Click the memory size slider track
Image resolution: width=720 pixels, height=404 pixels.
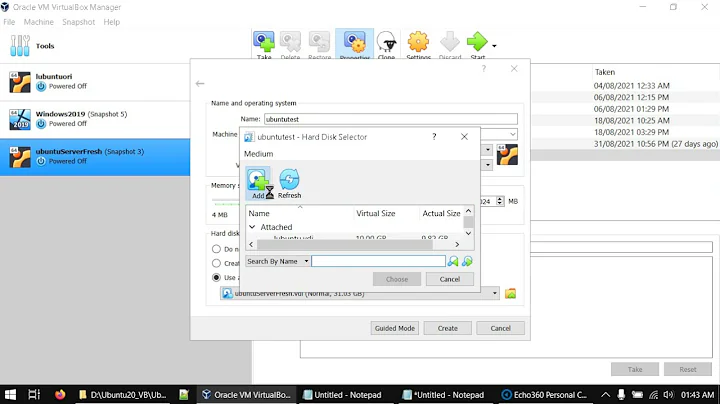225,202
